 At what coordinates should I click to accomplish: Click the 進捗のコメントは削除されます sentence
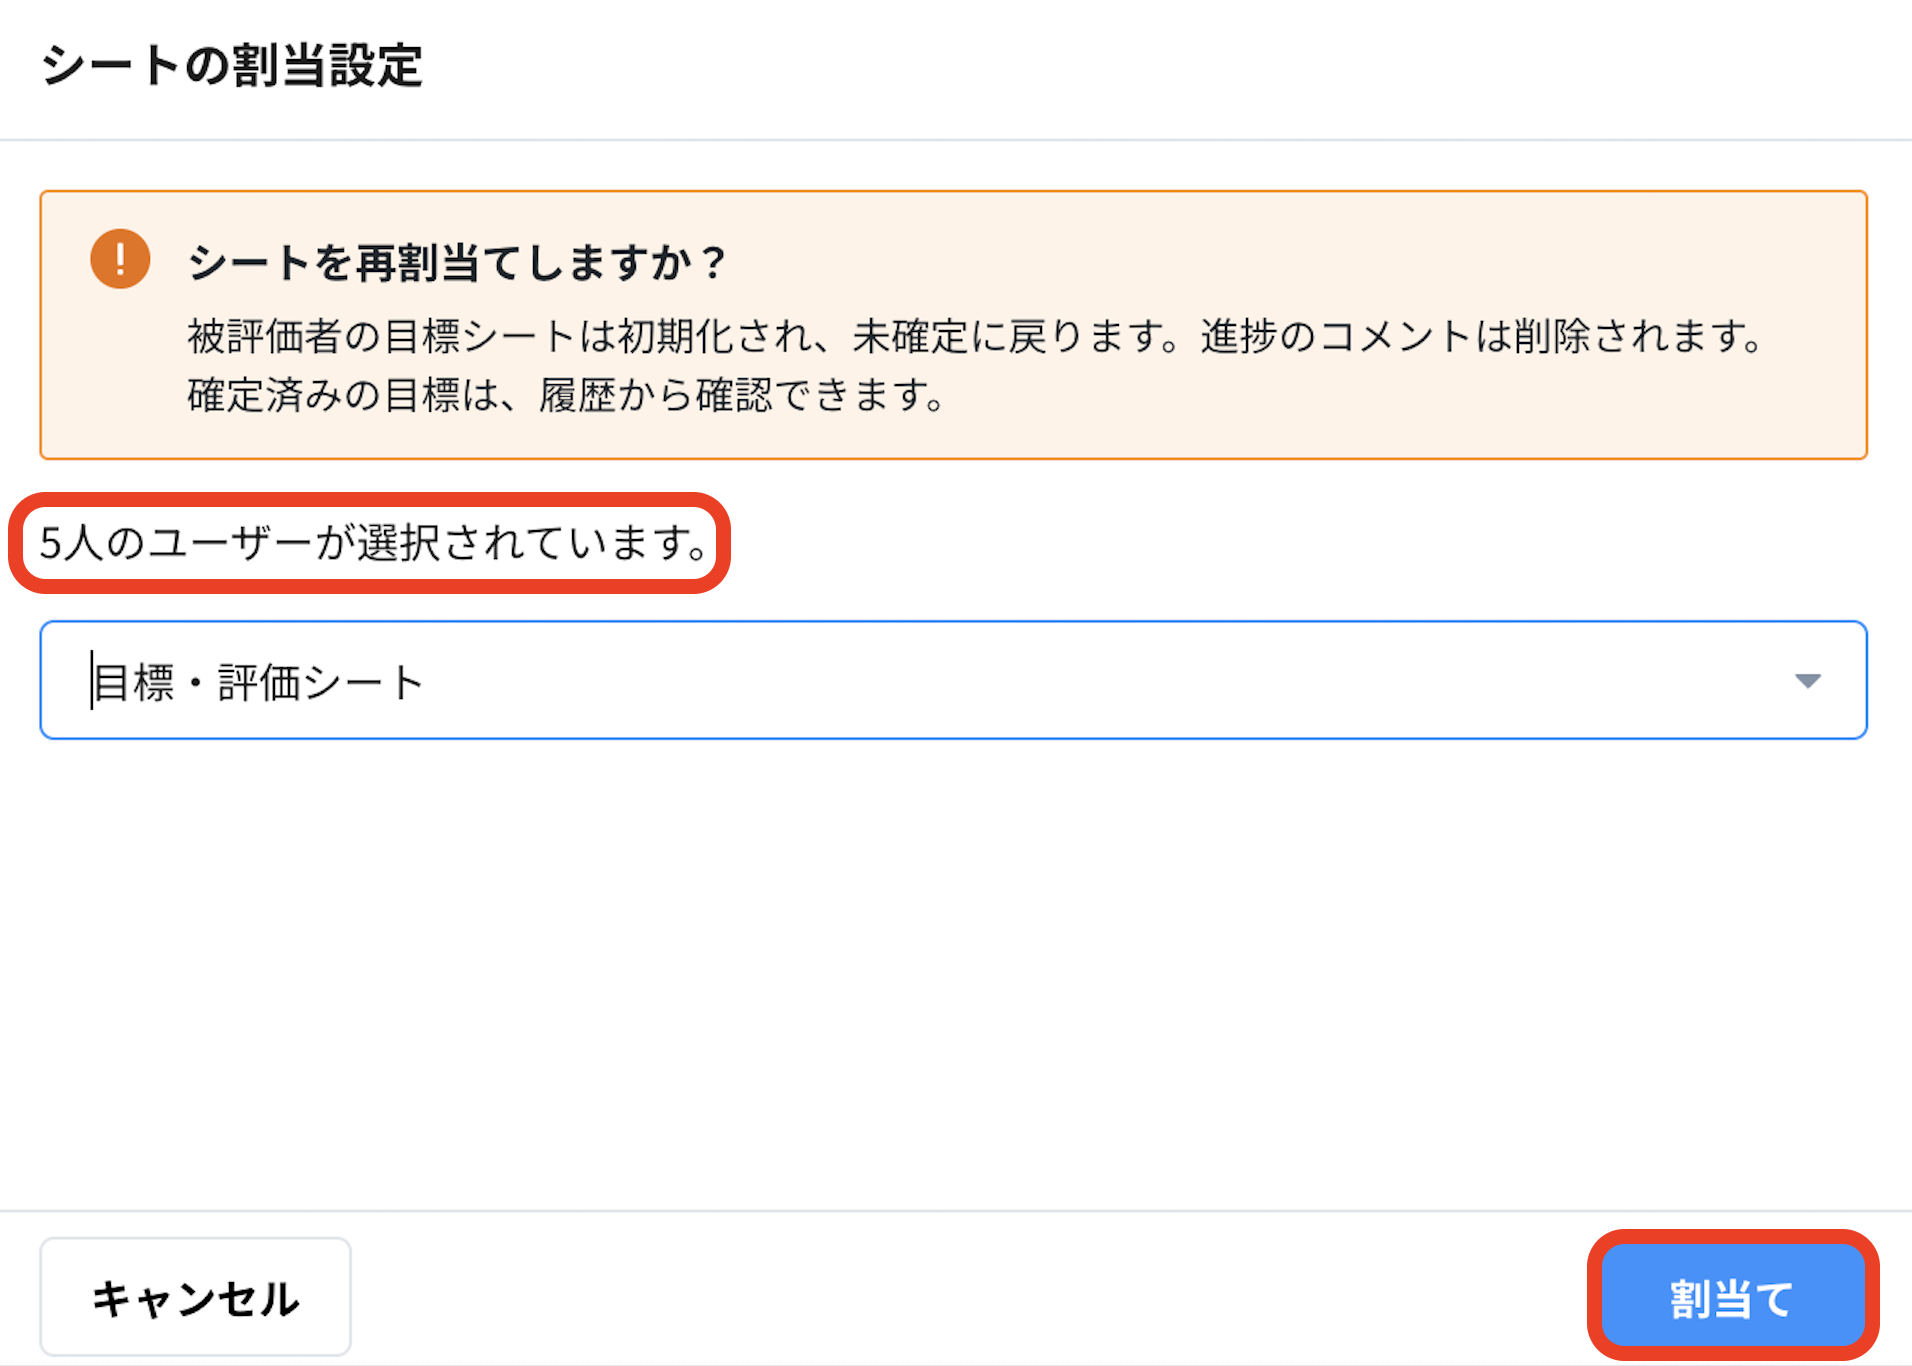point(1480,337)
